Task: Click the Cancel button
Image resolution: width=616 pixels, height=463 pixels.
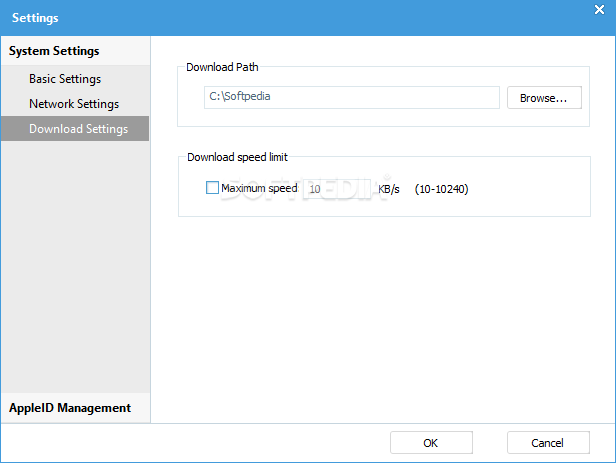Action: (548, 443)
